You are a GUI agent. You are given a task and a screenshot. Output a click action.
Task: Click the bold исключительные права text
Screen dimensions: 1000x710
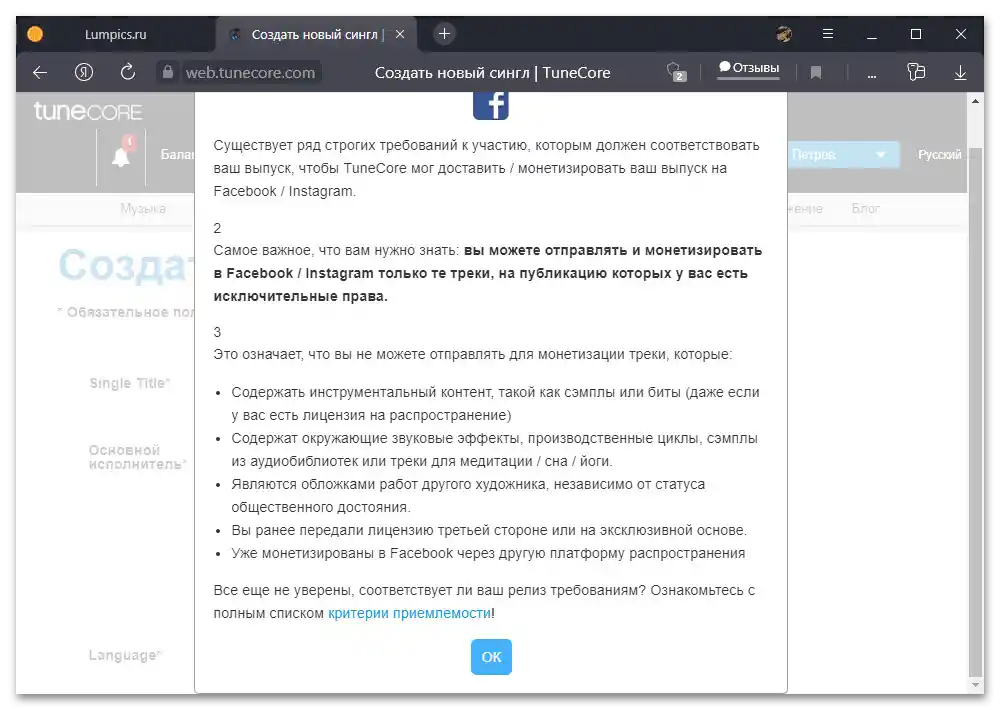[300, 296]
